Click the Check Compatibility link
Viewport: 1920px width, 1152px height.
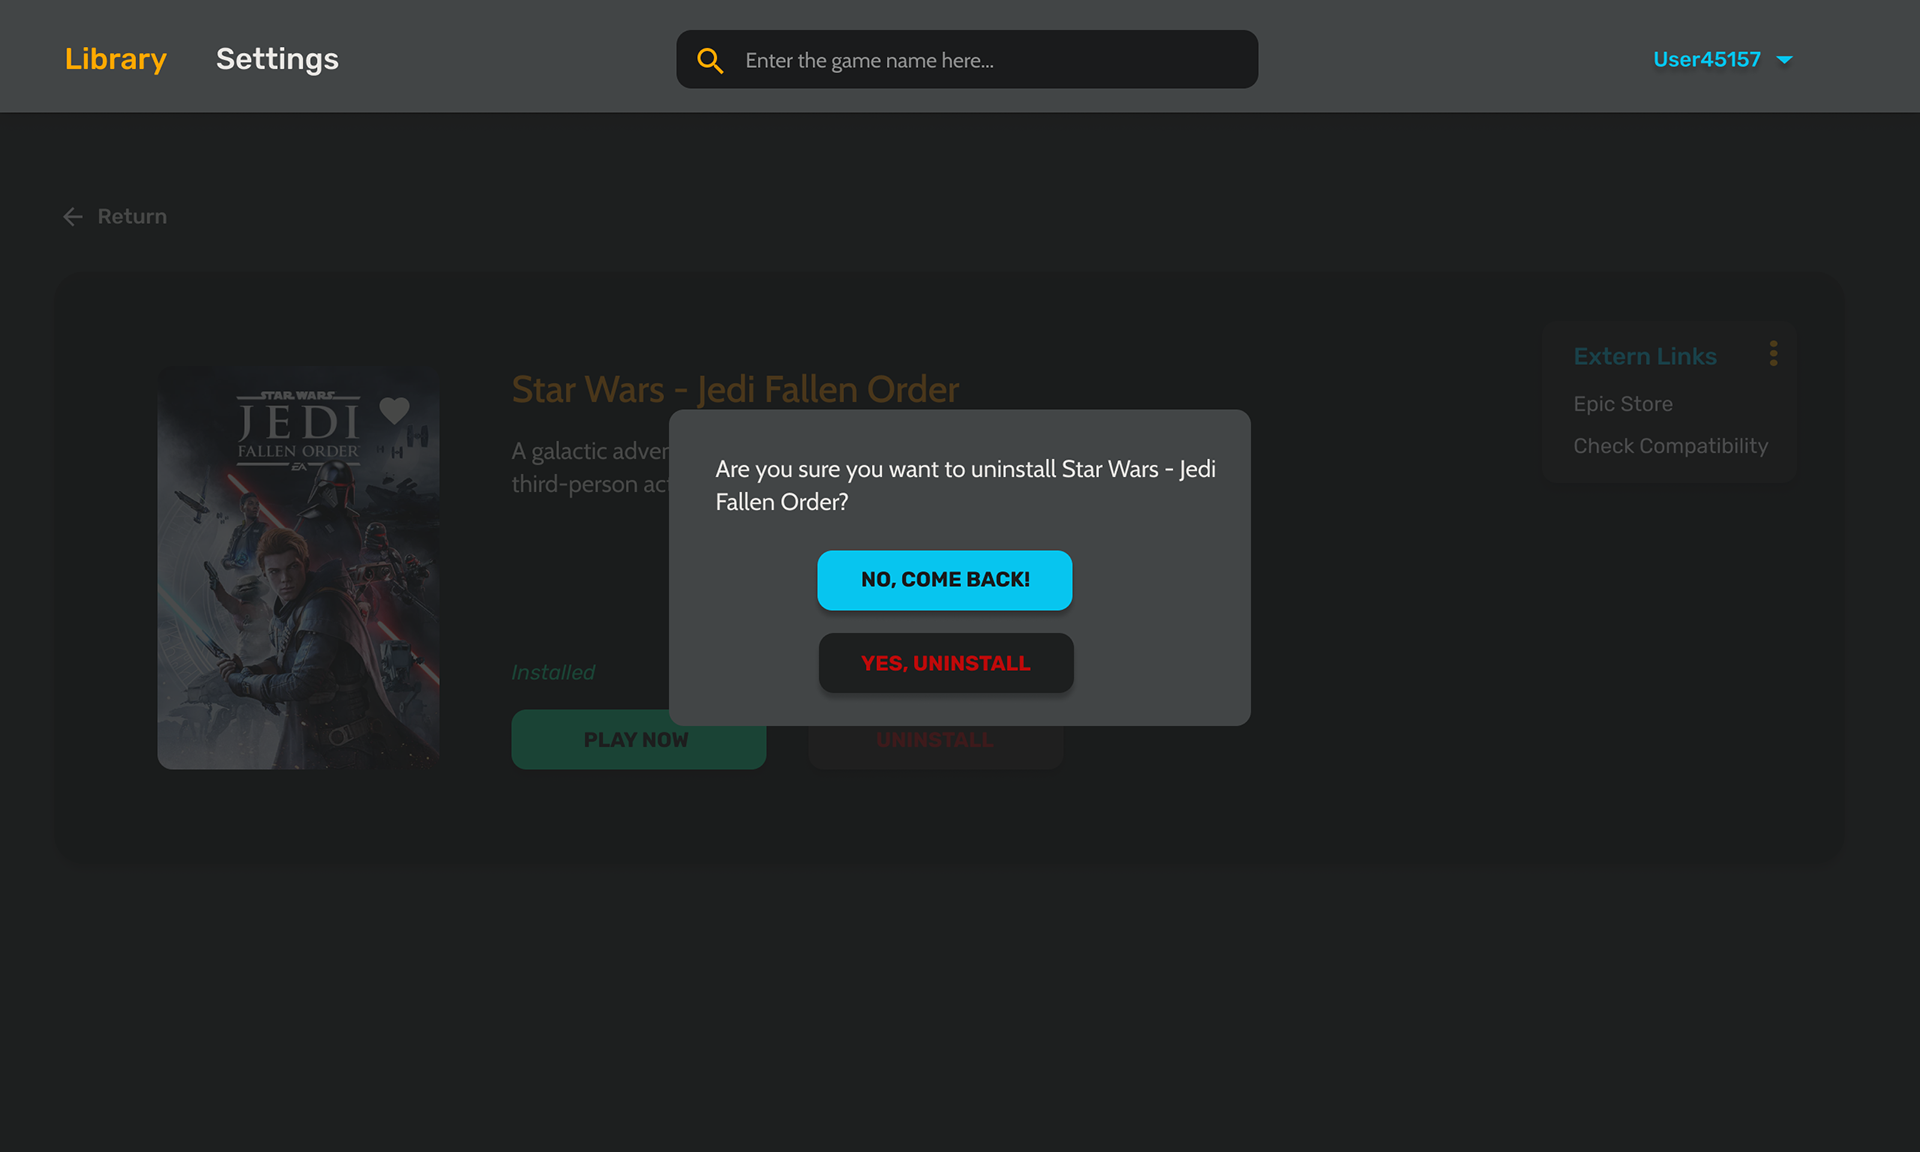[x=1670, y=446]
